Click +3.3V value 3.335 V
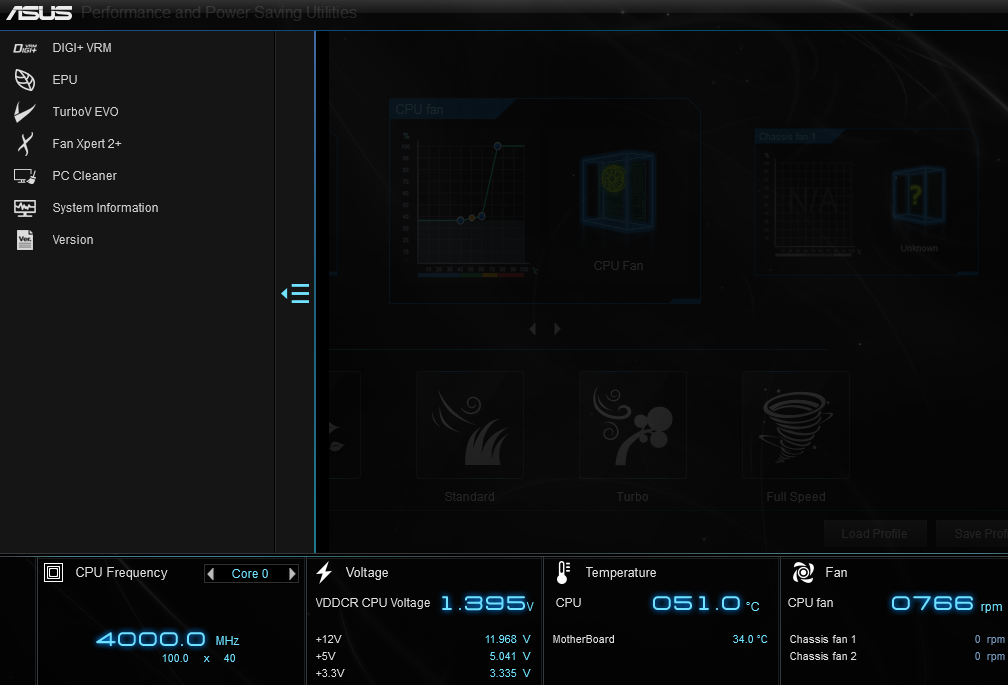 pos(510,673)
